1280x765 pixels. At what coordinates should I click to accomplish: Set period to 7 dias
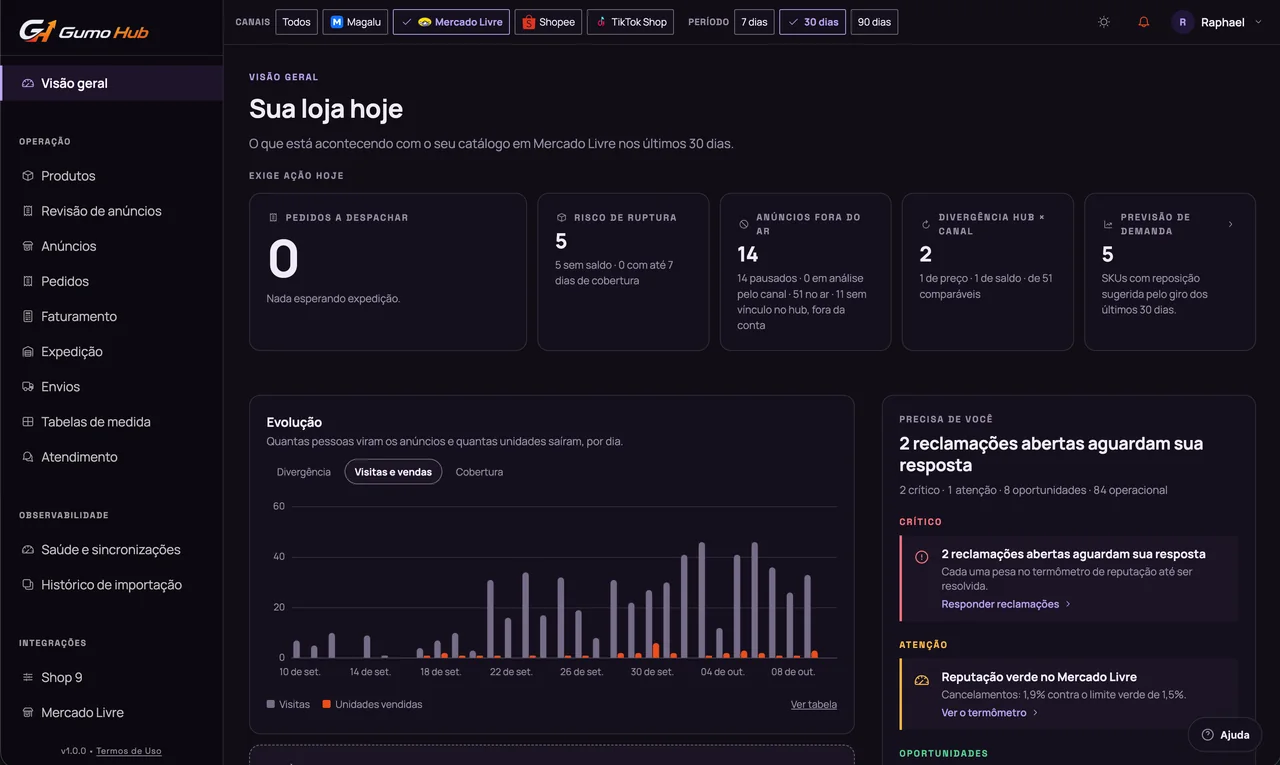coord(754,22)
